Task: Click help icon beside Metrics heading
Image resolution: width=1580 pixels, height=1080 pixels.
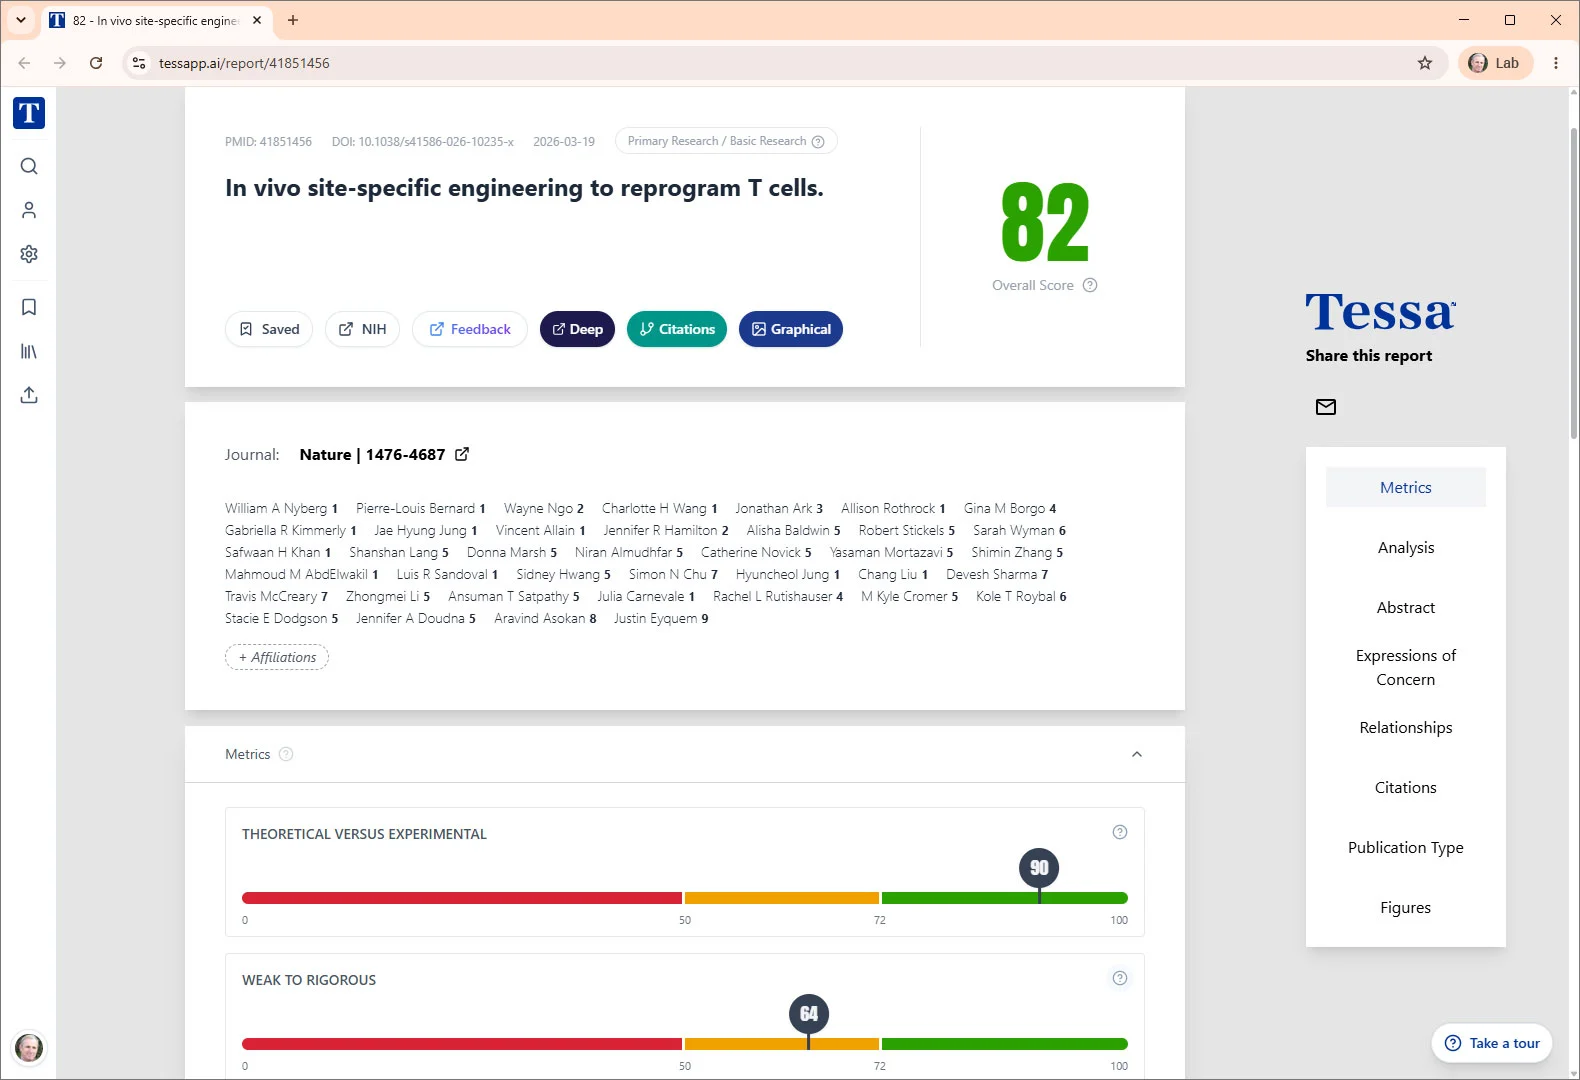Action: click(x=286, y=754)
